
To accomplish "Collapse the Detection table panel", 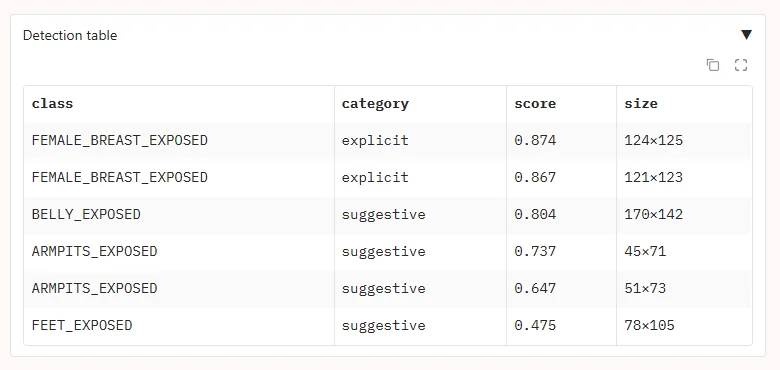I will [746, 35].
